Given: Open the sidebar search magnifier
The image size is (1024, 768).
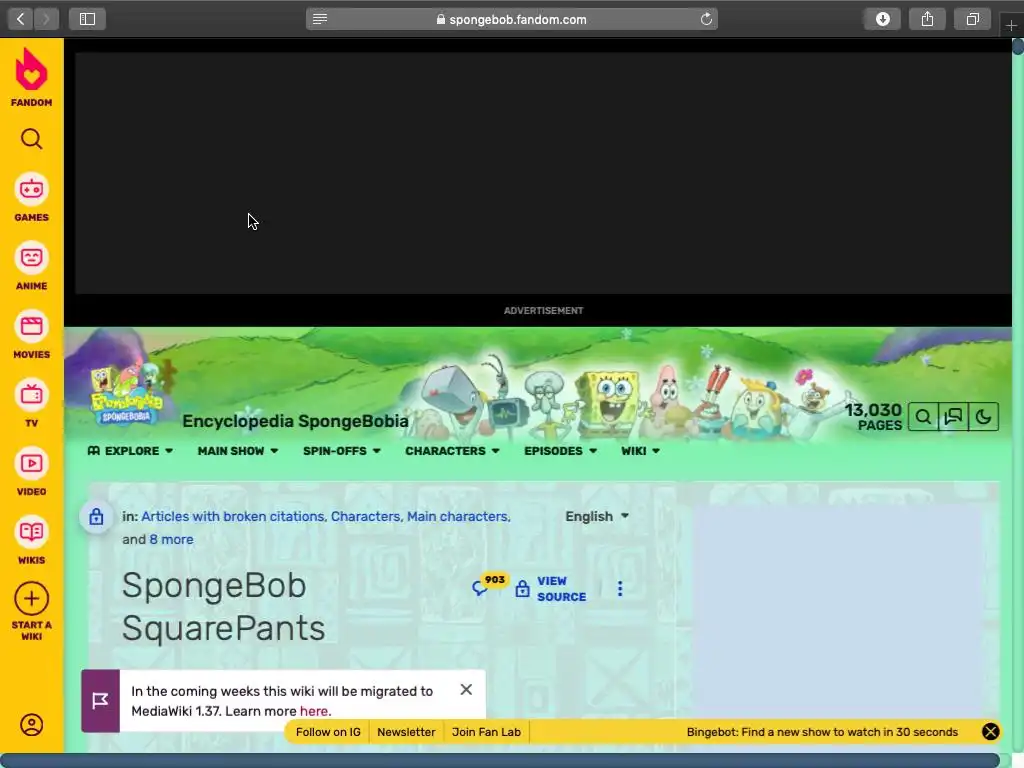Looking at the screenshot, I should [x=31, y=139].
